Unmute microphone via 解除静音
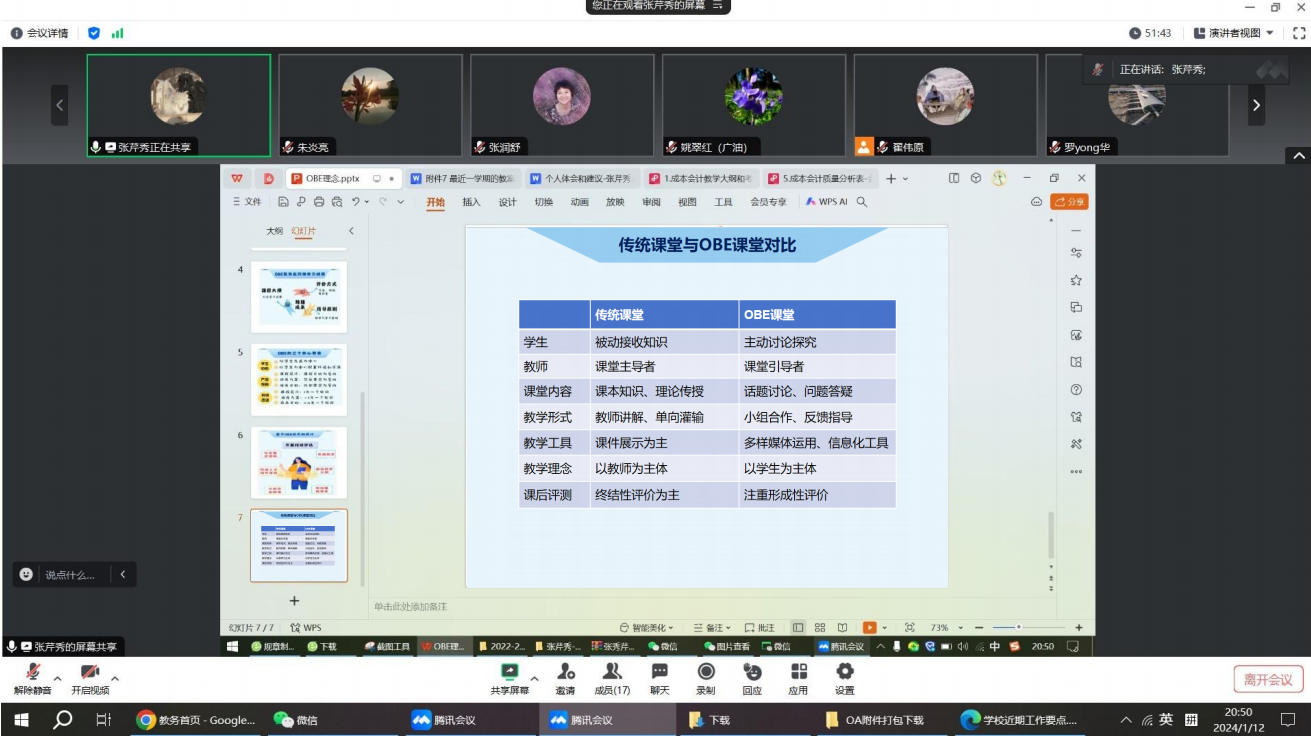The height and width of the screenshot is (736, 1311). pos(33,678)
